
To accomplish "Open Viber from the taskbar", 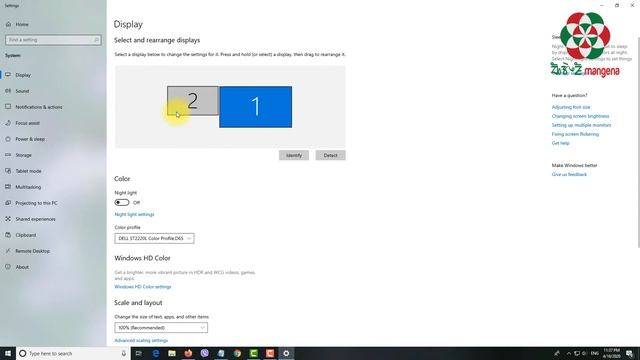I will point(204,353).
